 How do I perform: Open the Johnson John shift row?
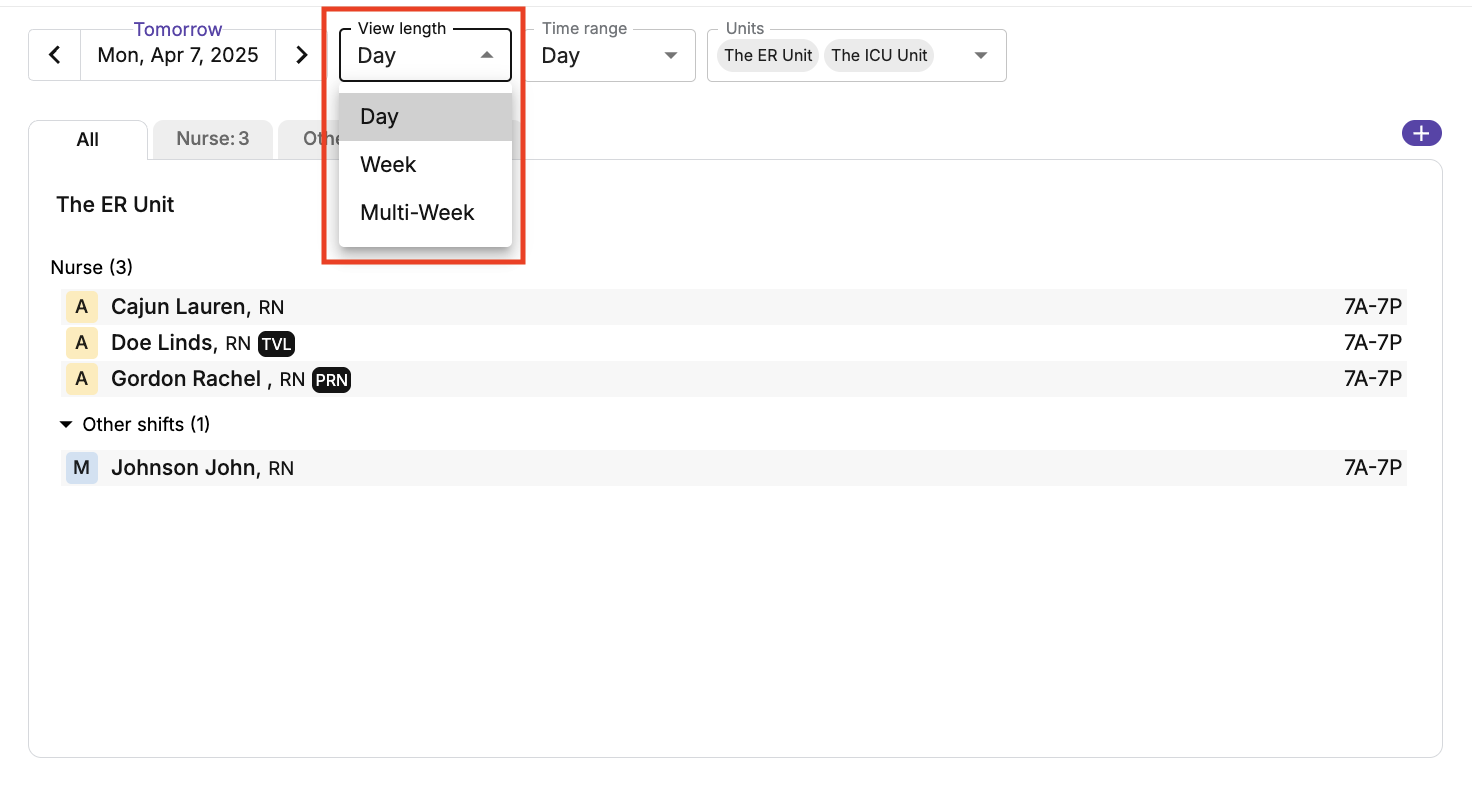pyautogui.click(x=700, y=468)
